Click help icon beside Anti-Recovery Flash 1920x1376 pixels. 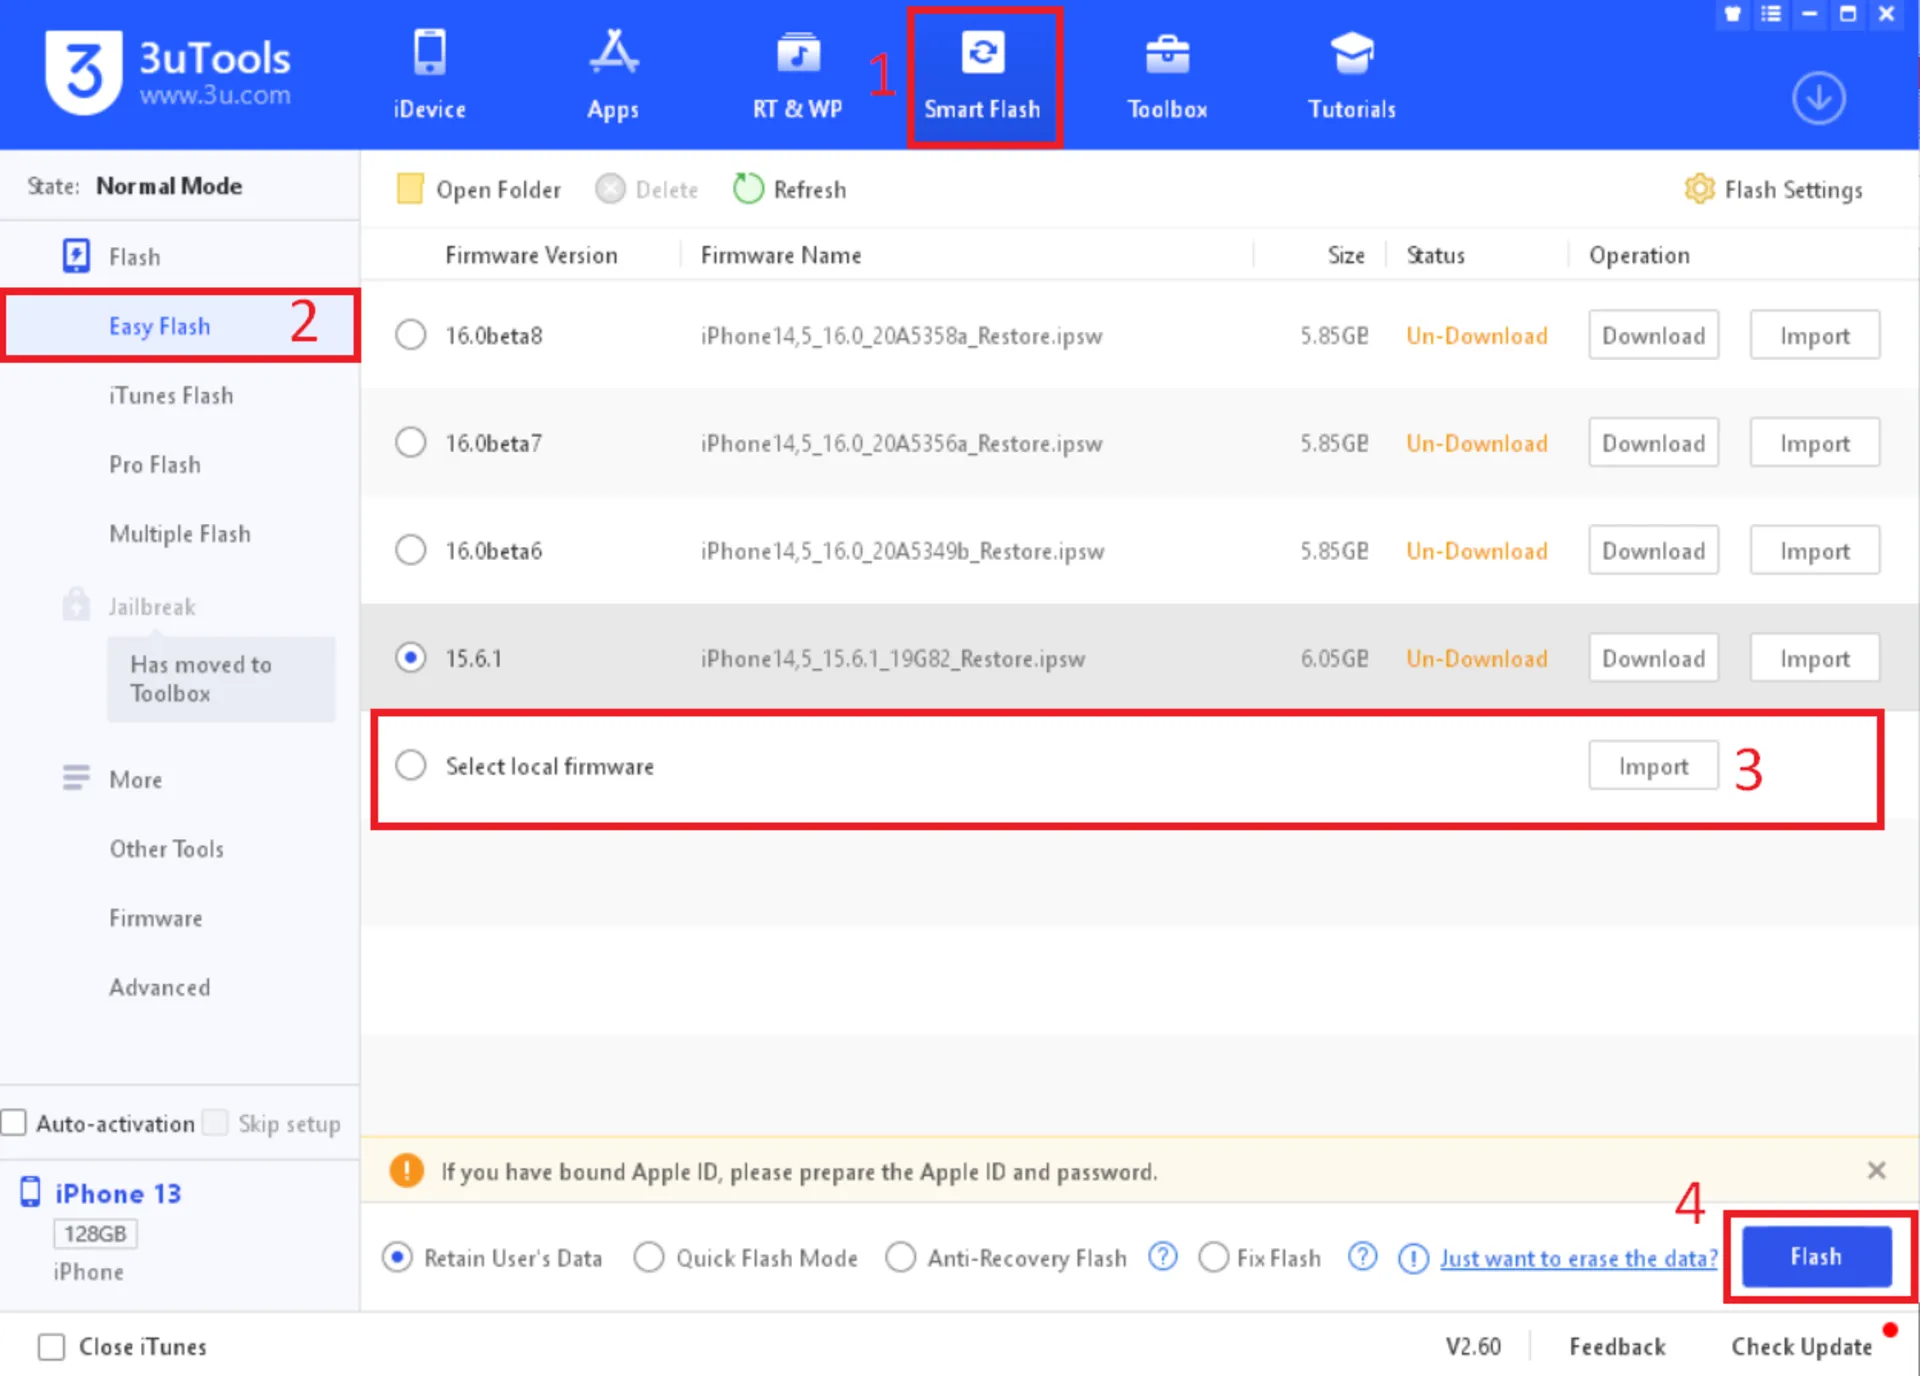pos(1162,1256)
